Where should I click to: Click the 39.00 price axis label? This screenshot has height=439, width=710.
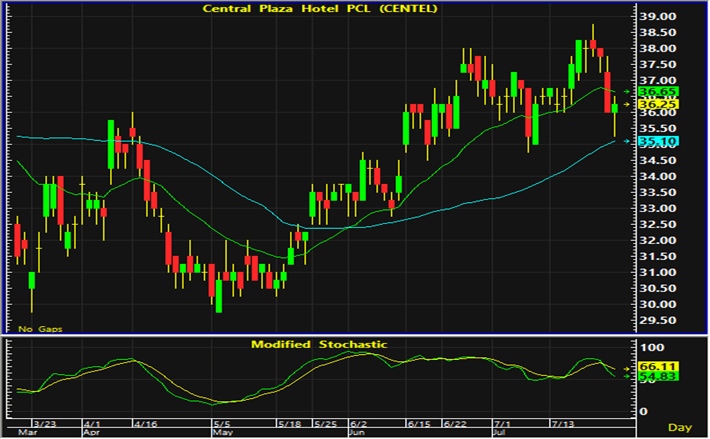[657, 16]
